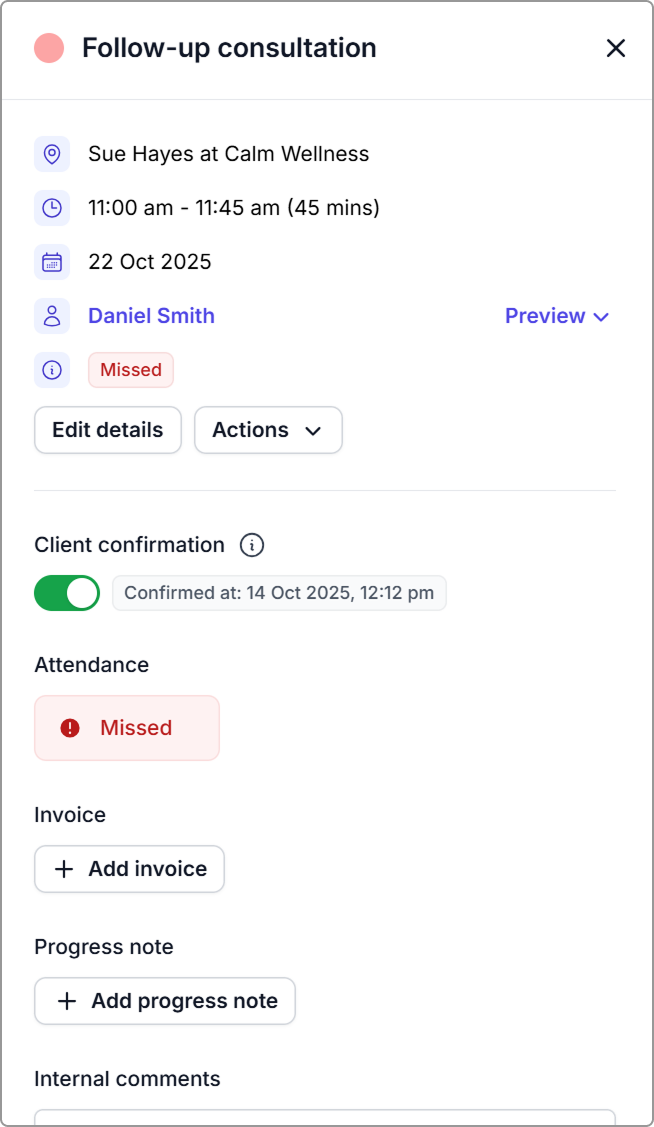Click the plus icon on Add progress note
Image resolution: width=654 pixels, height=1127 pixels.
pos(67,1001)
